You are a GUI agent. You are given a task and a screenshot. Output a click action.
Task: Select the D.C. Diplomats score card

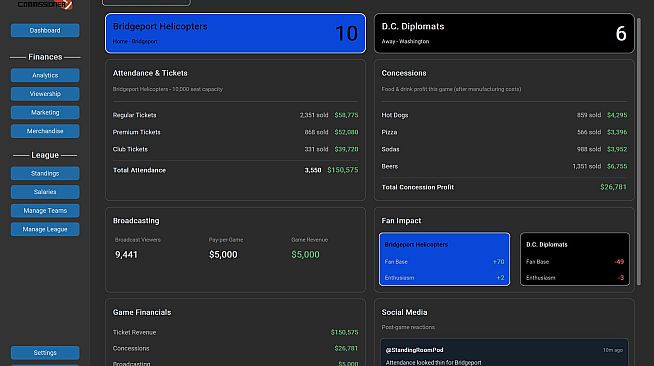tap(504, 33)
